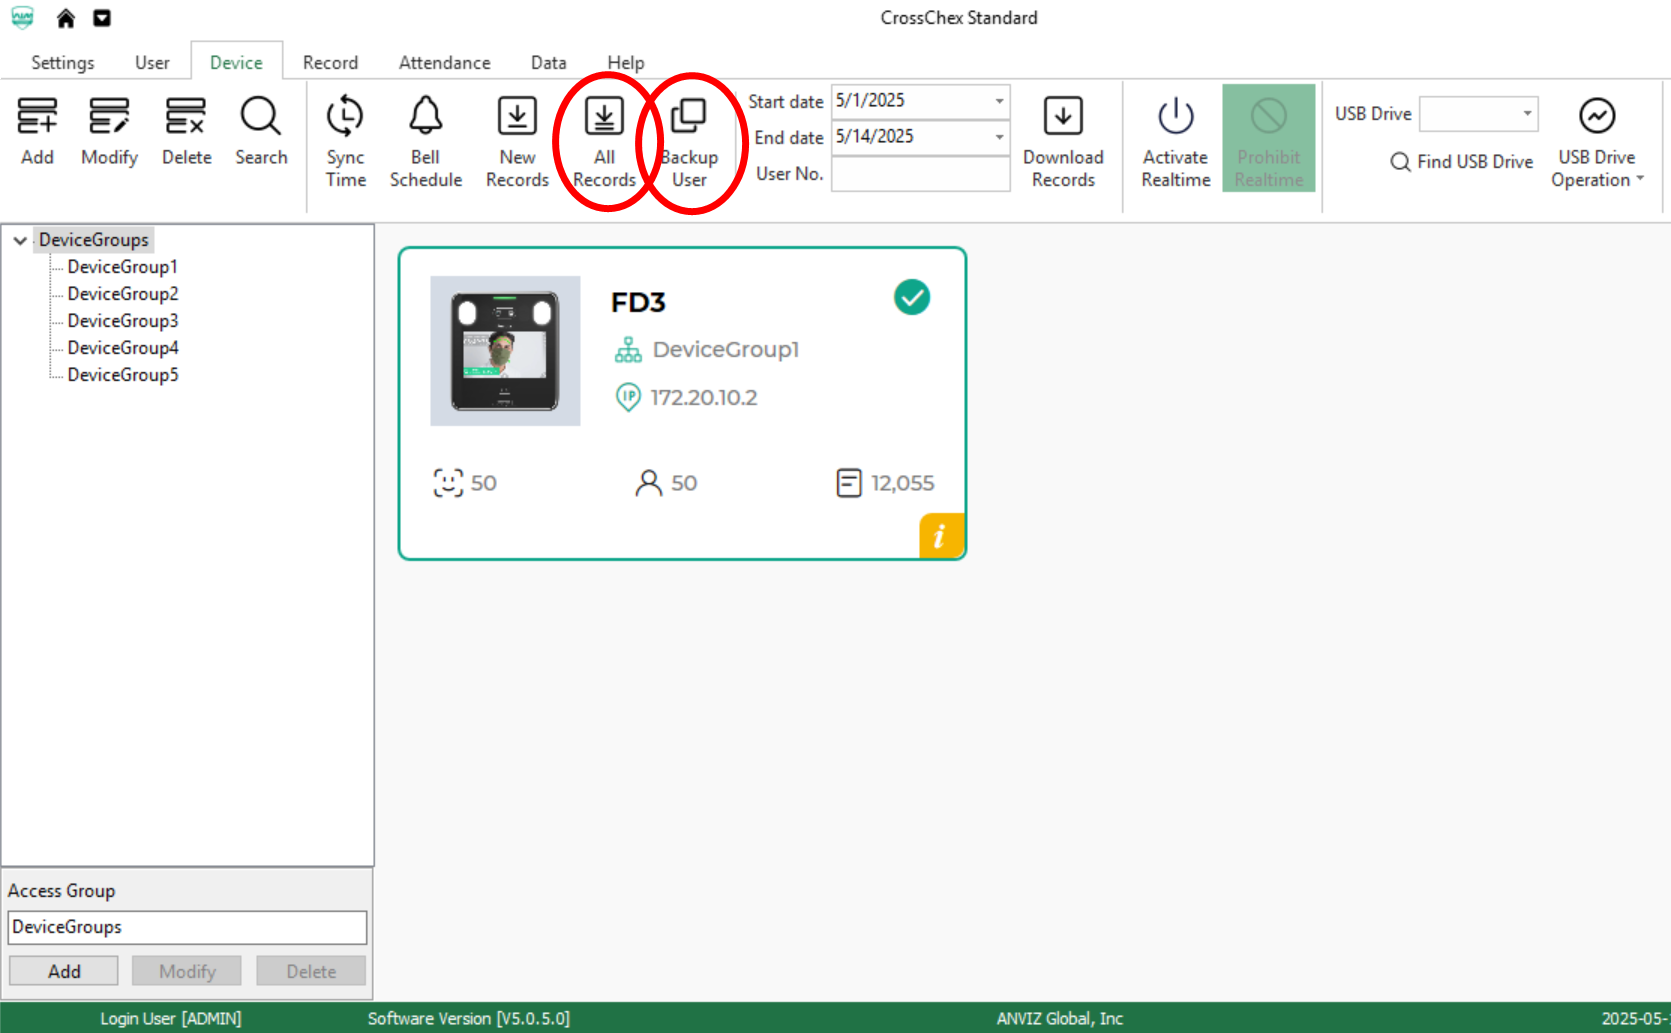Collapse the DeviceGroups tree node

click(20, 240)
